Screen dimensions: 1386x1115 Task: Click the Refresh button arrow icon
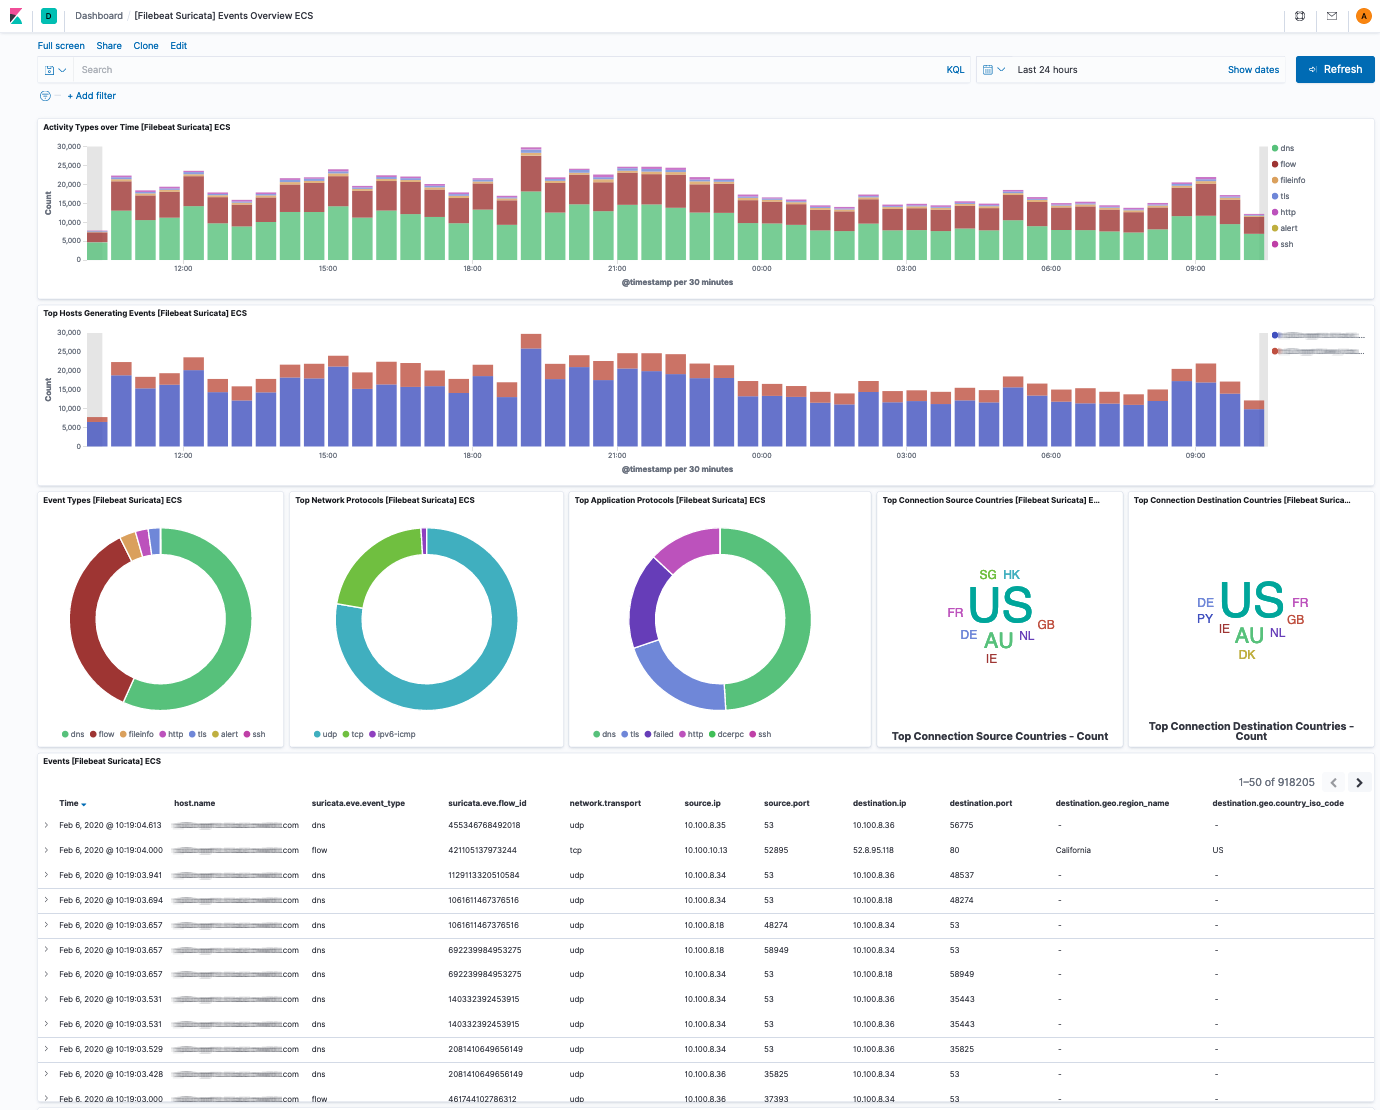click(x=1312, y=69)
